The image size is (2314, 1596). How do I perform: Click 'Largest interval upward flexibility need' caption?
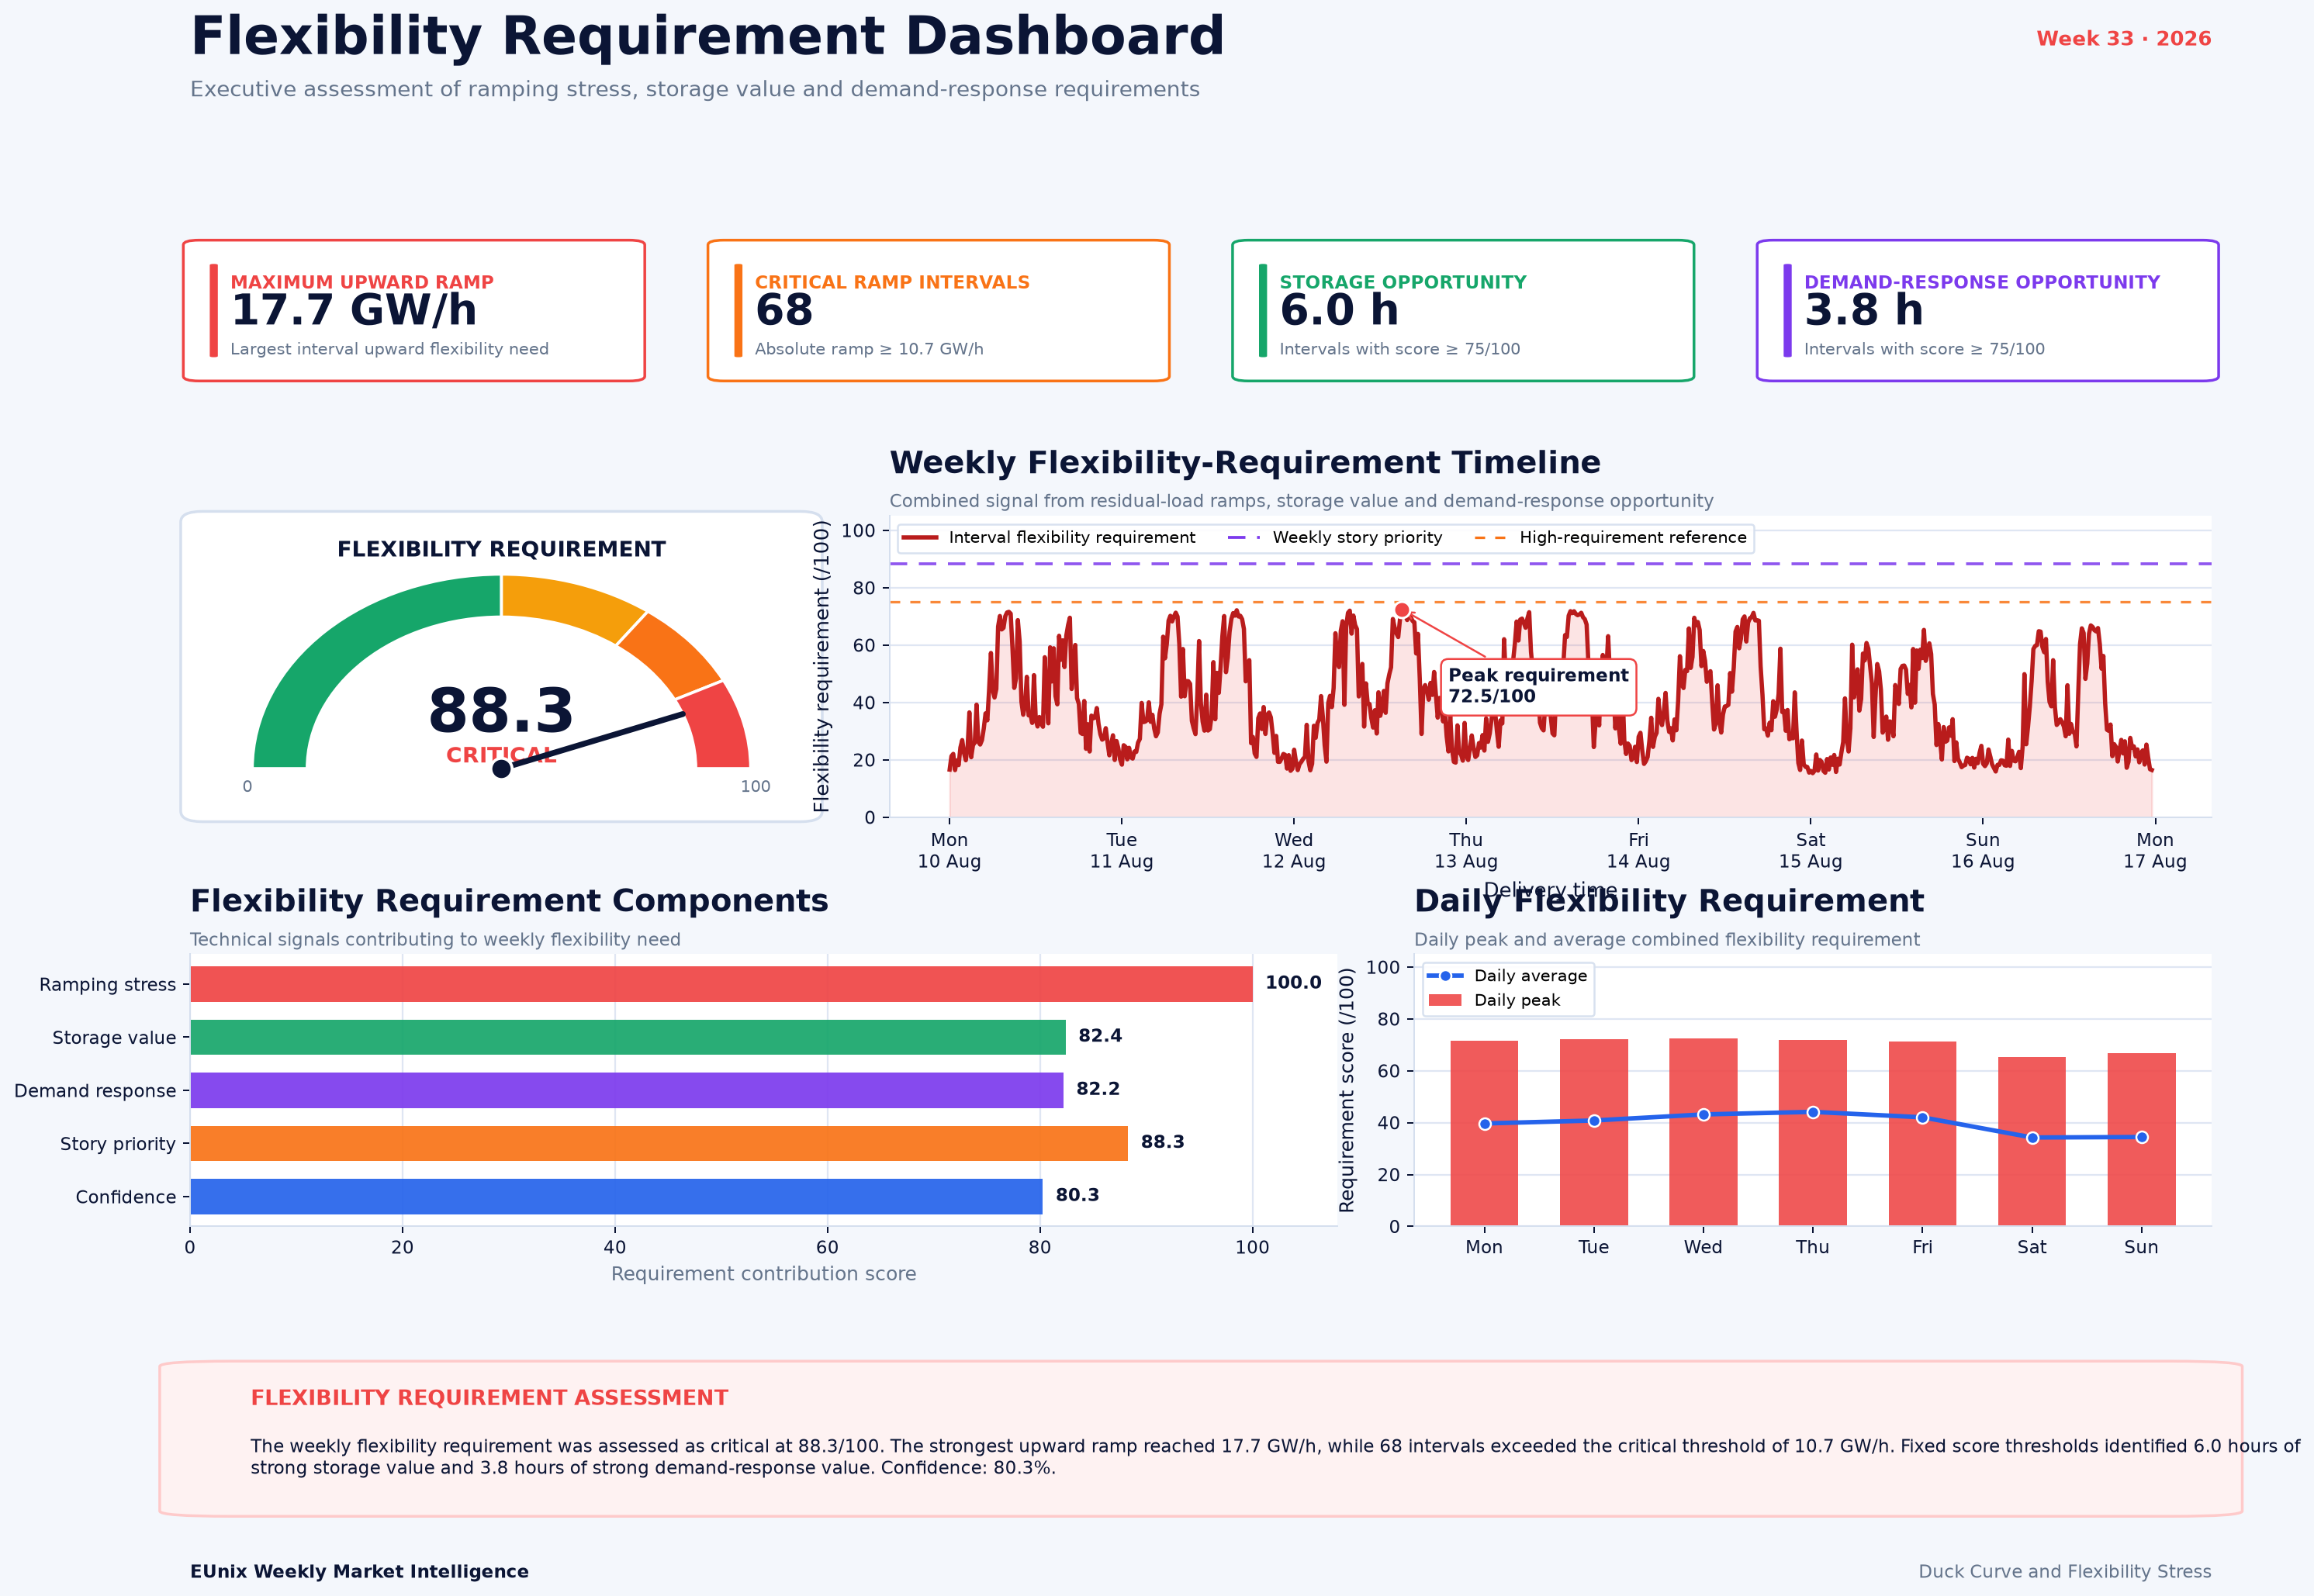pos(389,349)
